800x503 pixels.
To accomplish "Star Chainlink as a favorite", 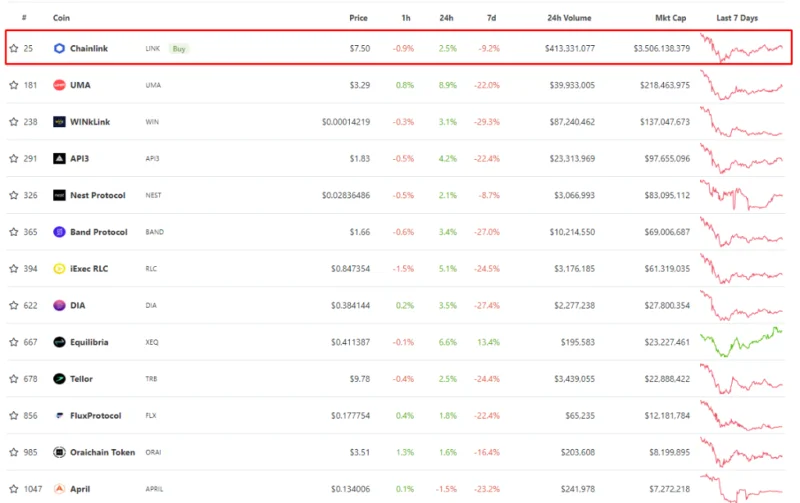I will [14, 48].
